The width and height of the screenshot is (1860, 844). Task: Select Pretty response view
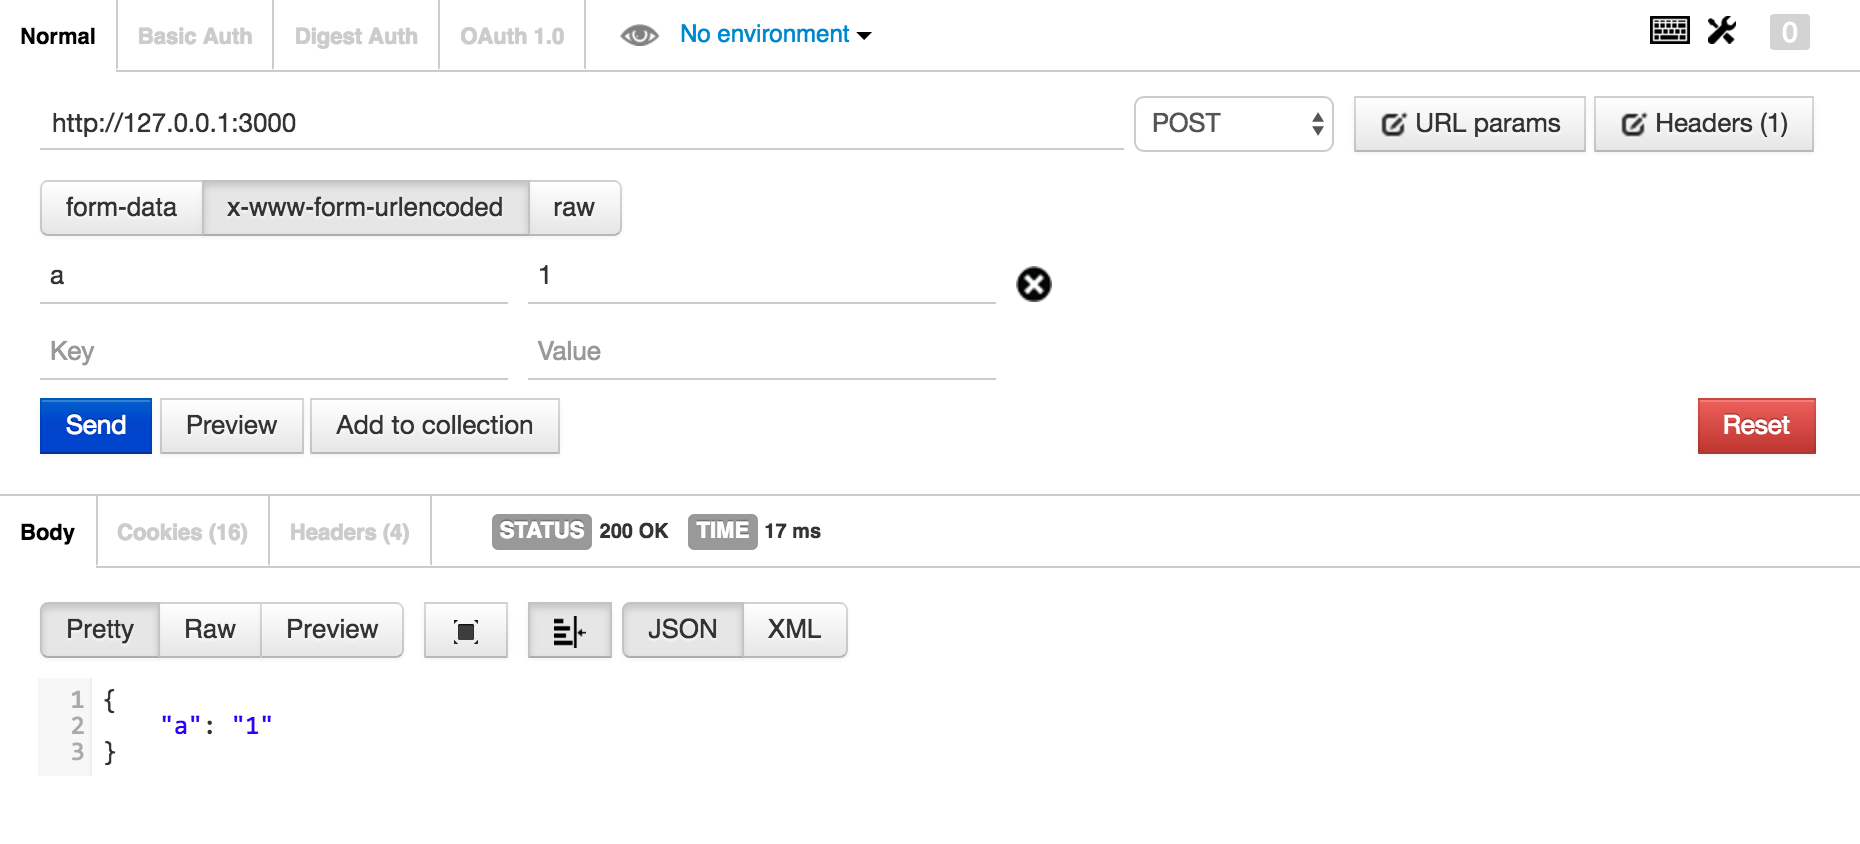[100, 630]
